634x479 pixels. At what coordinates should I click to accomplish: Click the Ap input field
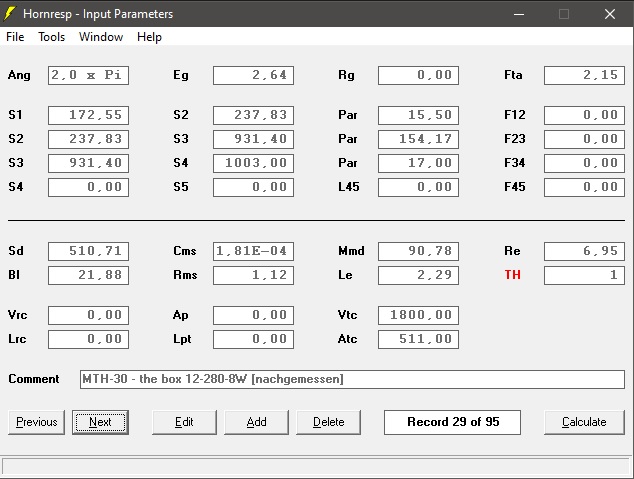254,315
